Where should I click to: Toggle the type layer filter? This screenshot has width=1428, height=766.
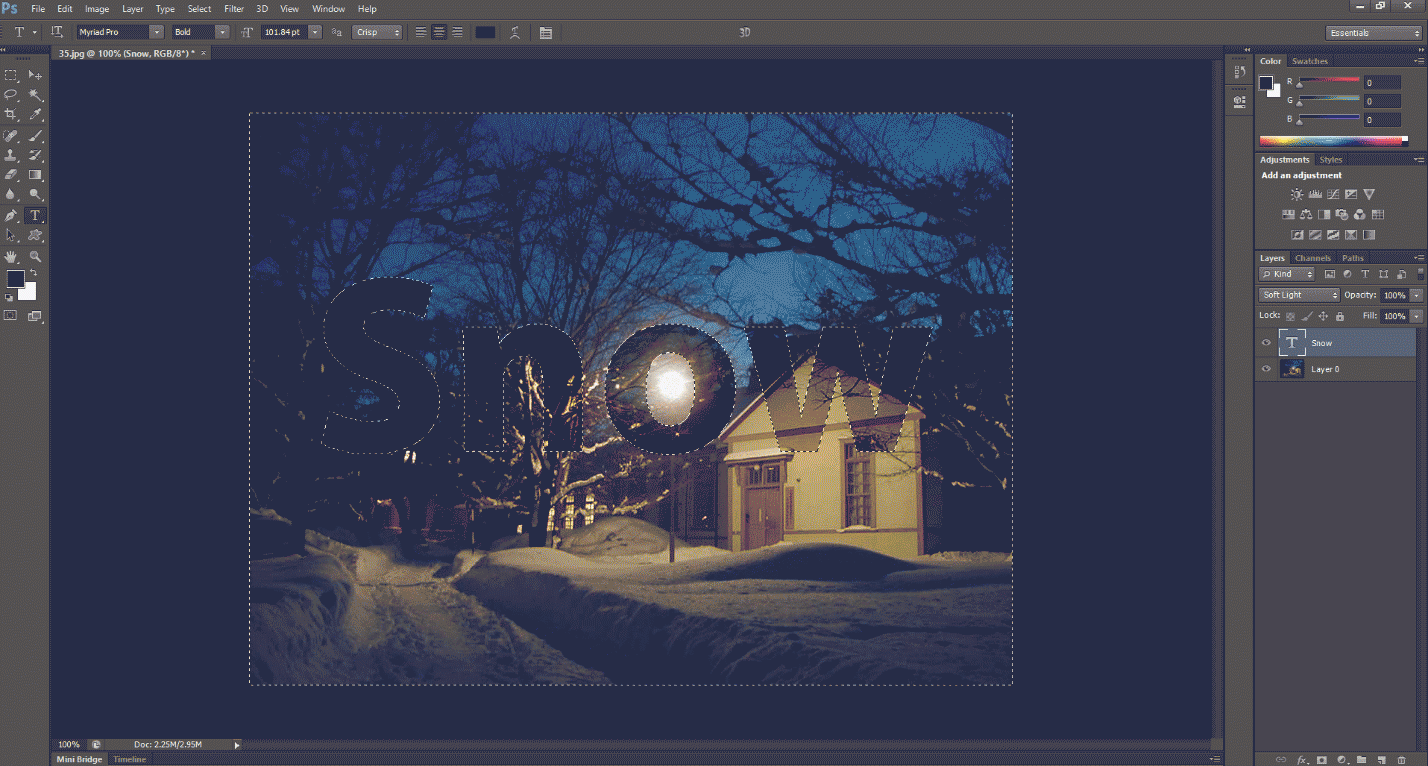click(1365, 274)
